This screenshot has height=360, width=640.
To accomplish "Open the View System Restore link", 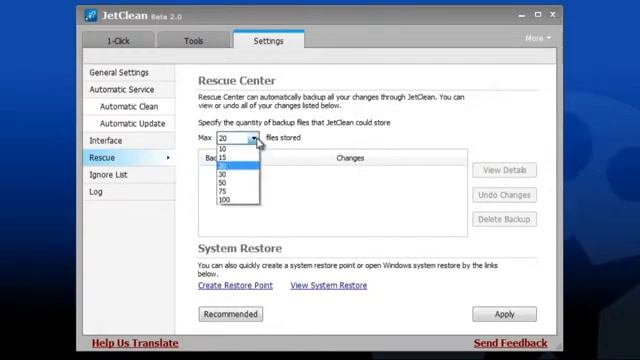I will click(329, 285).
